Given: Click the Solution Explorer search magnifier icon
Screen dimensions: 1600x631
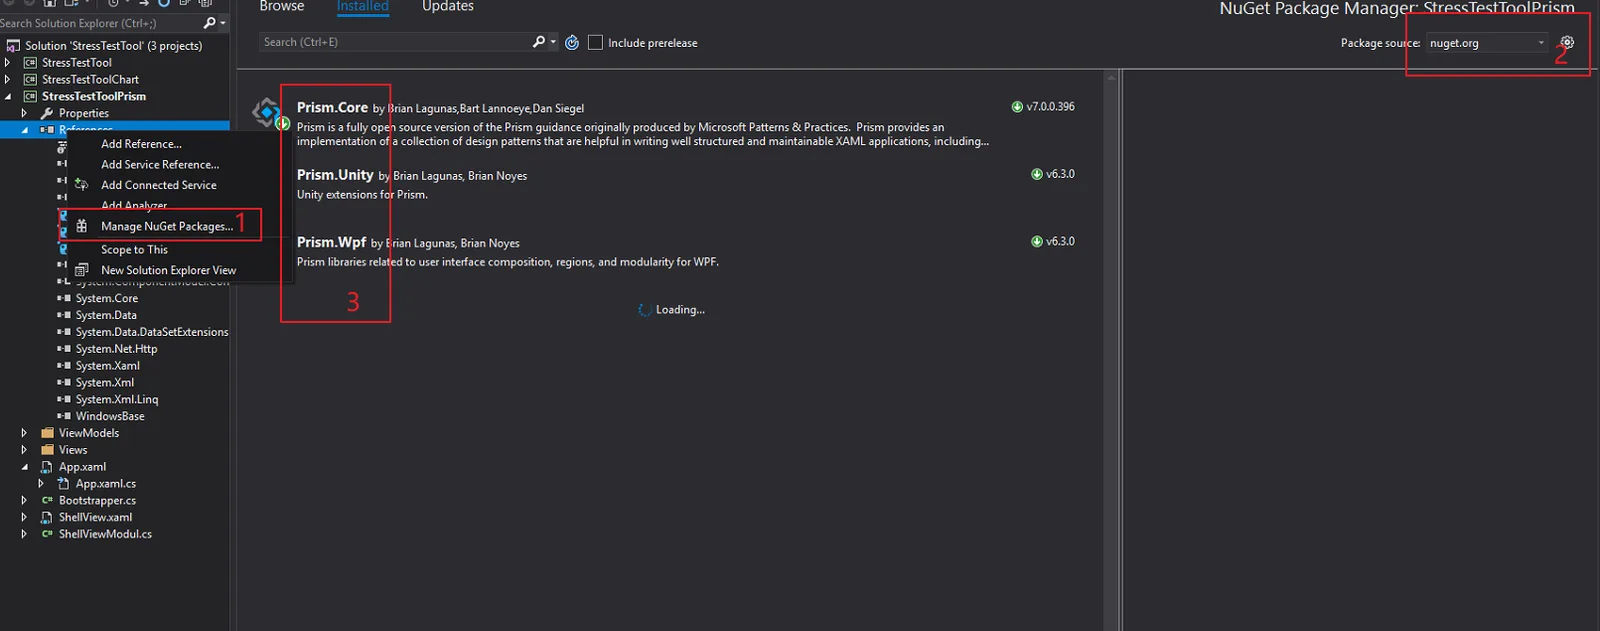Looking at the screenshot, I should click(x=208, y=23).
